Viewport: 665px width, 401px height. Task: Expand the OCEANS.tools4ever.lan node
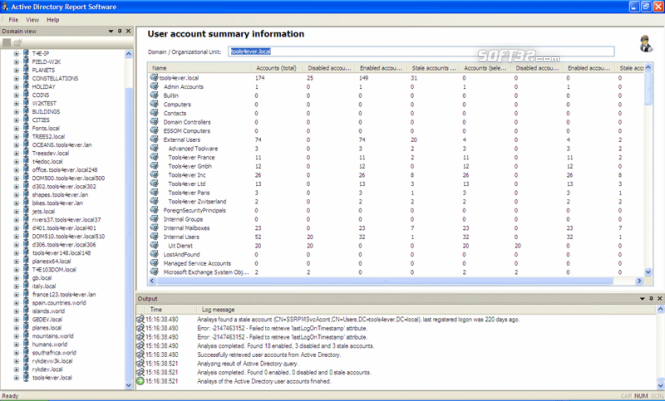pos(16,145)
